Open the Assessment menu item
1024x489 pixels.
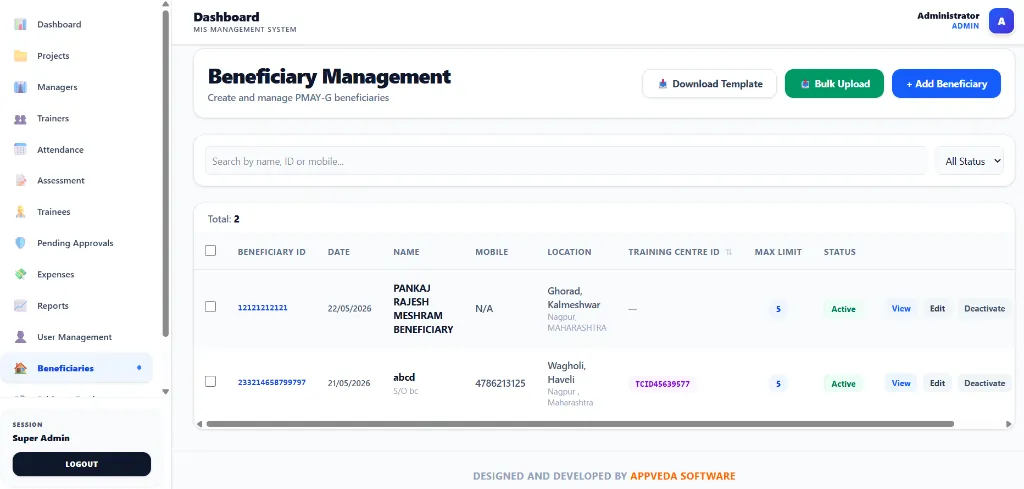76,180
